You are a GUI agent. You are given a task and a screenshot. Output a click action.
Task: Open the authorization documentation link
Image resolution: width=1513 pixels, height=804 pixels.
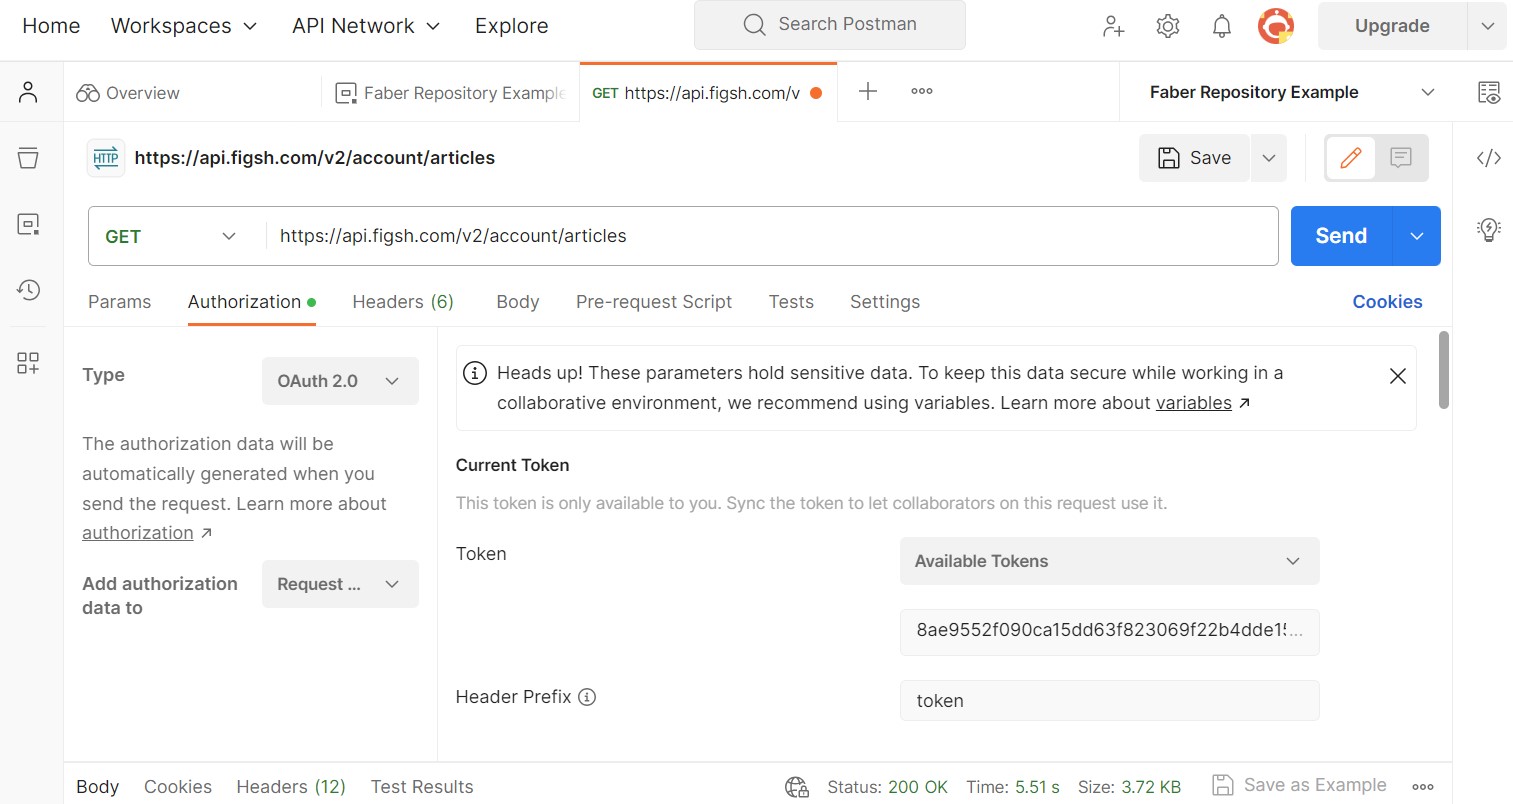coord(138,533)
